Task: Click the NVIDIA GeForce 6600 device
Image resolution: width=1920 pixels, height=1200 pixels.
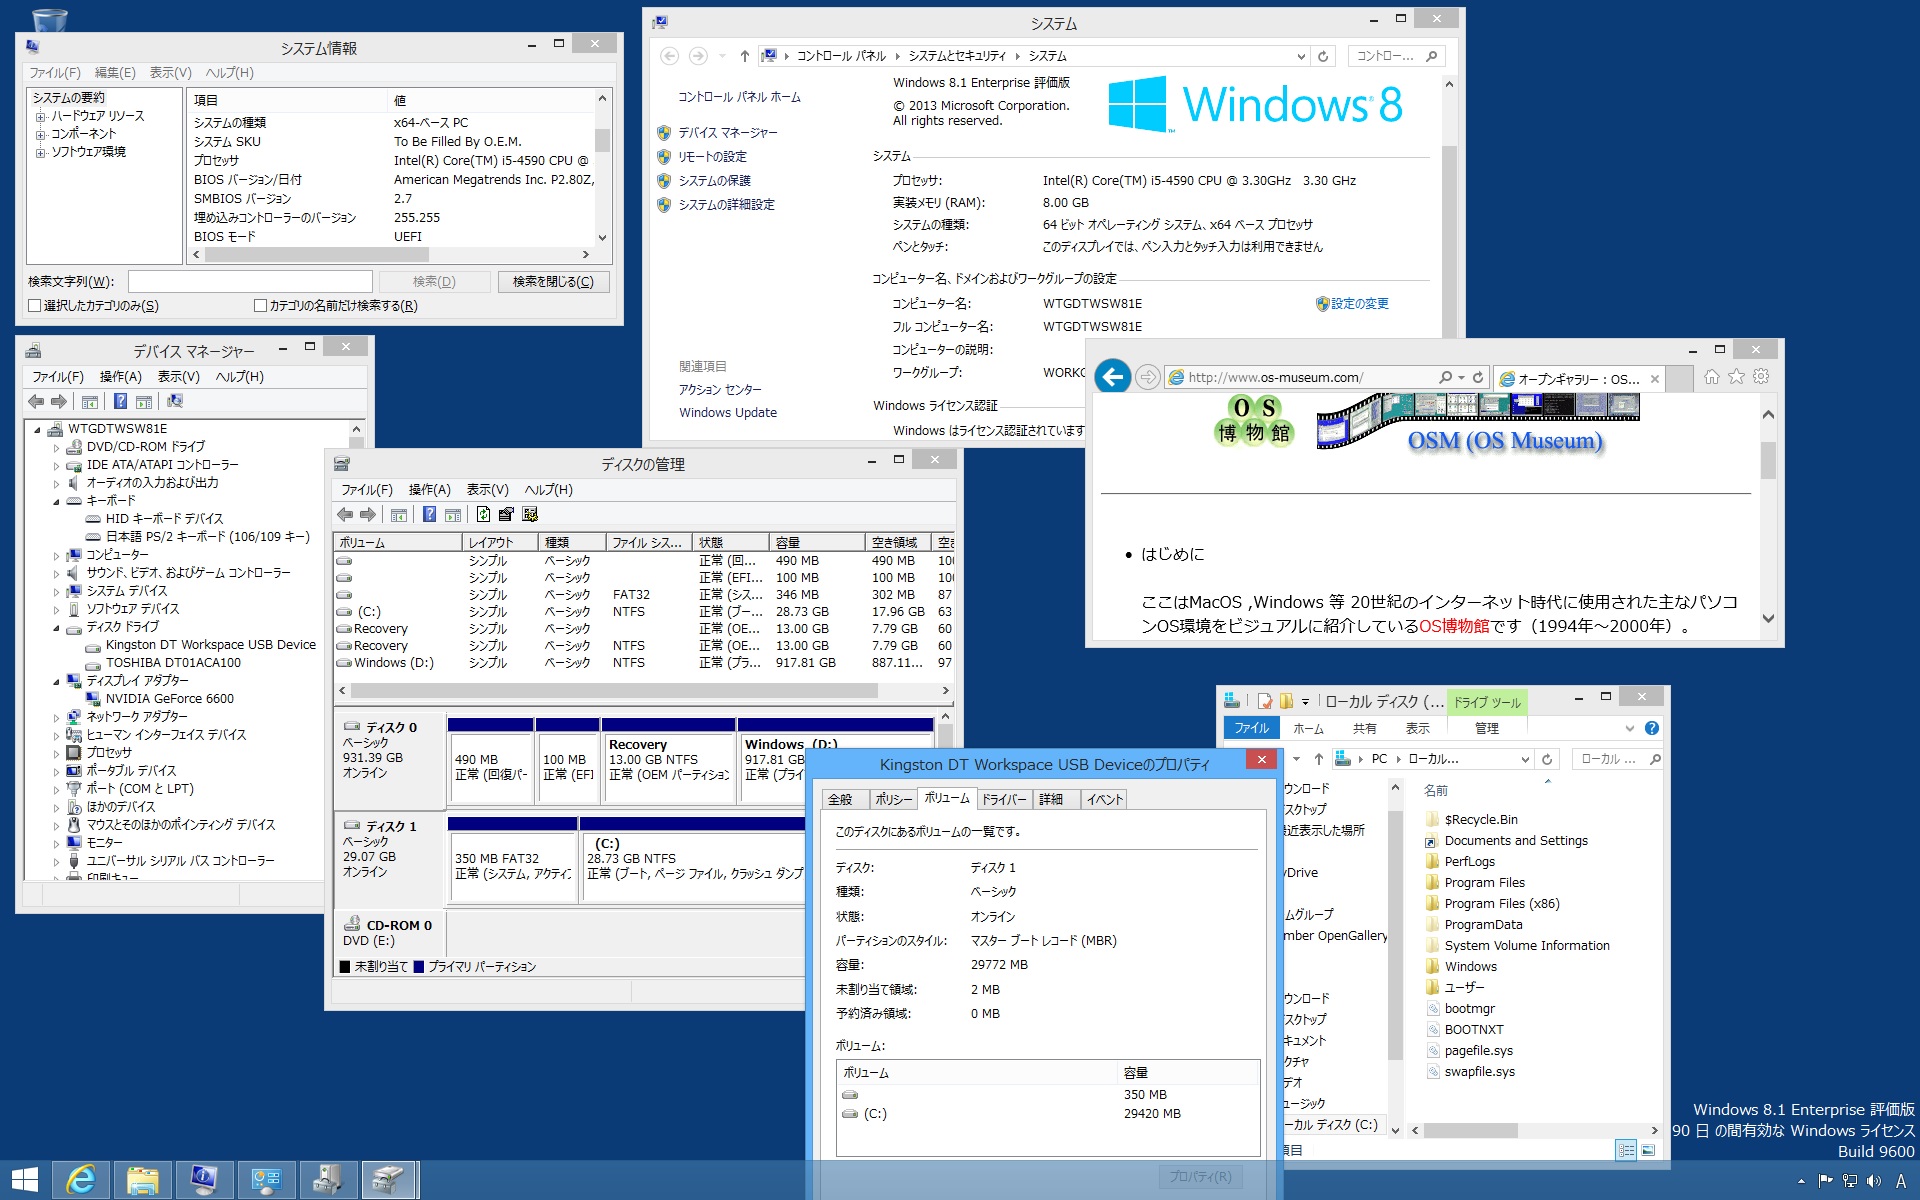Action: (170, 698)
